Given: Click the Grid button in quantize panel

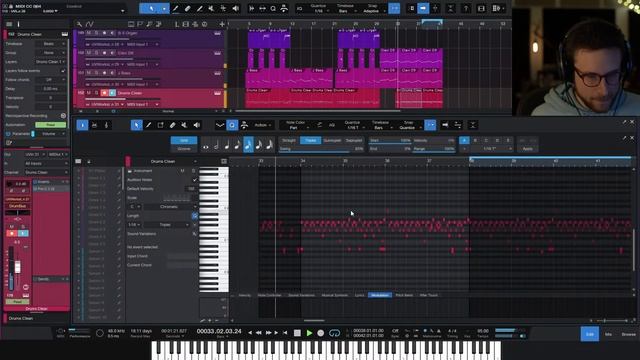Looking at the screenshot, I should tap(184, 140).
